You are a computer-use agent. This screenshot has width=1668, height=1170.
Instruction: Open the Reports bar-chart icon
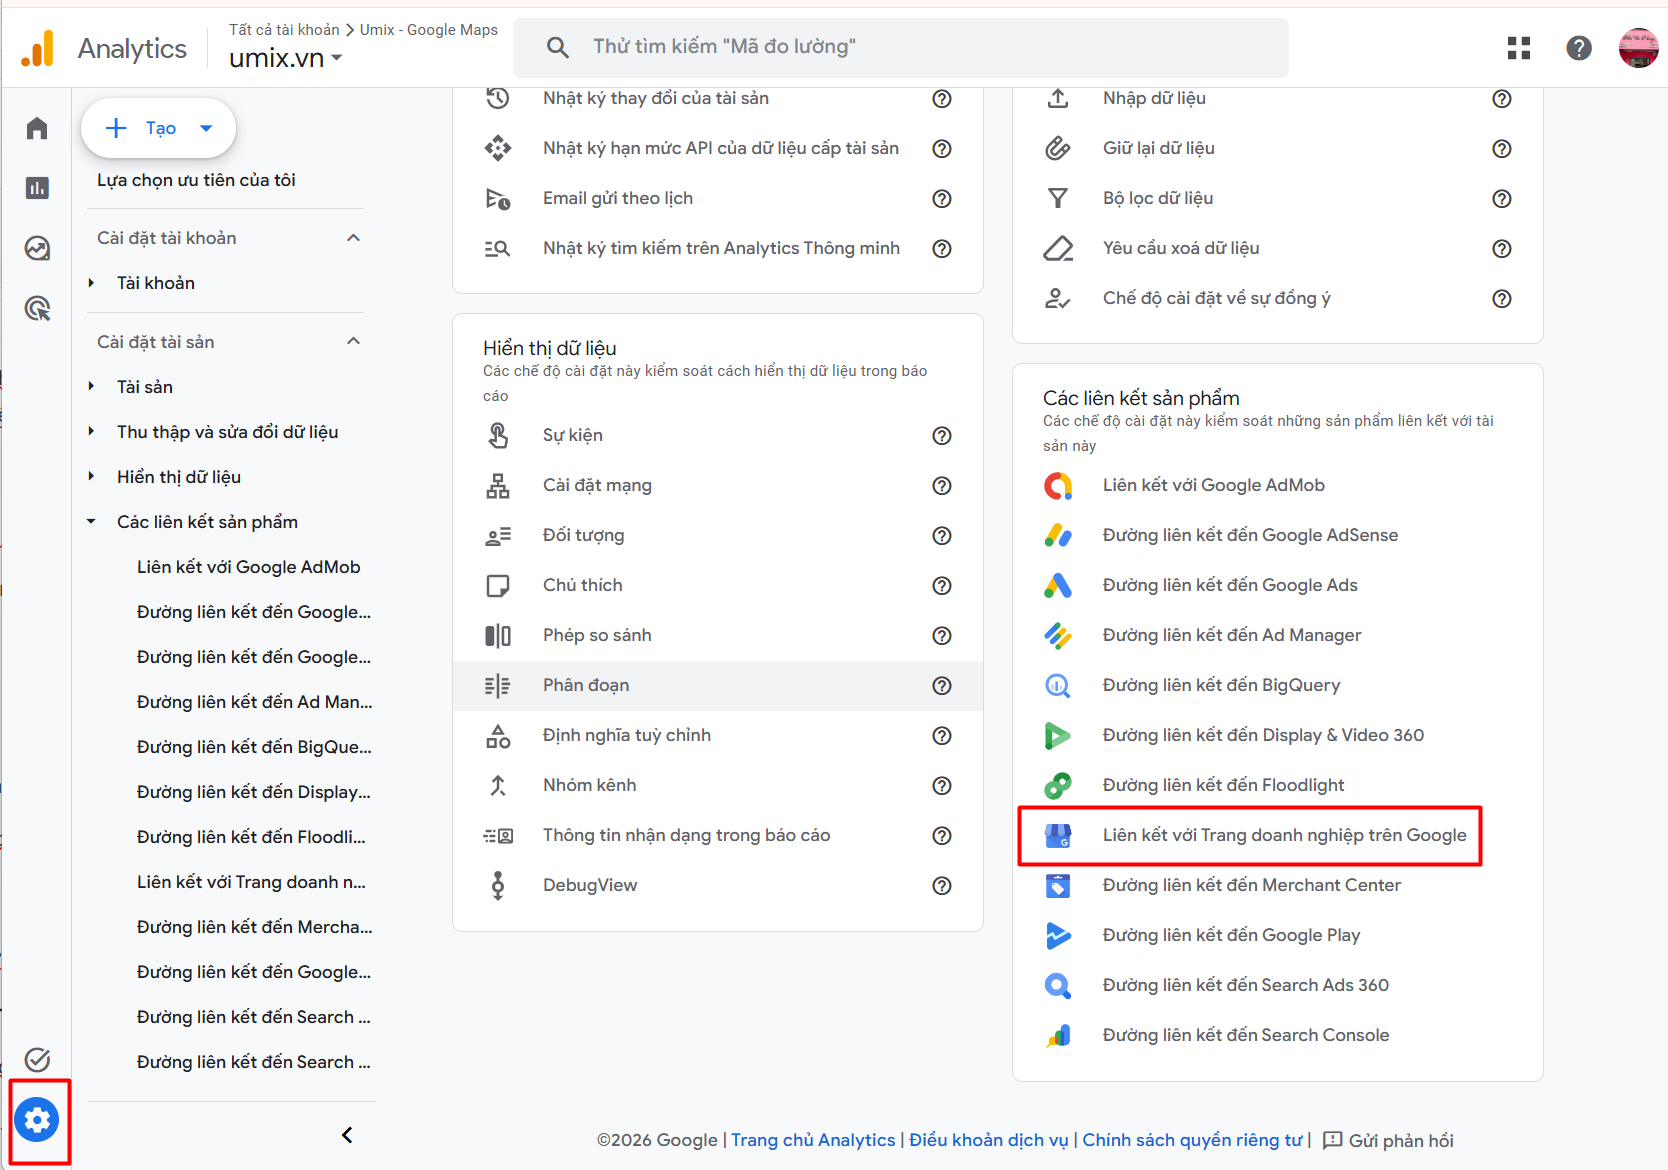[x=37, y=188]
